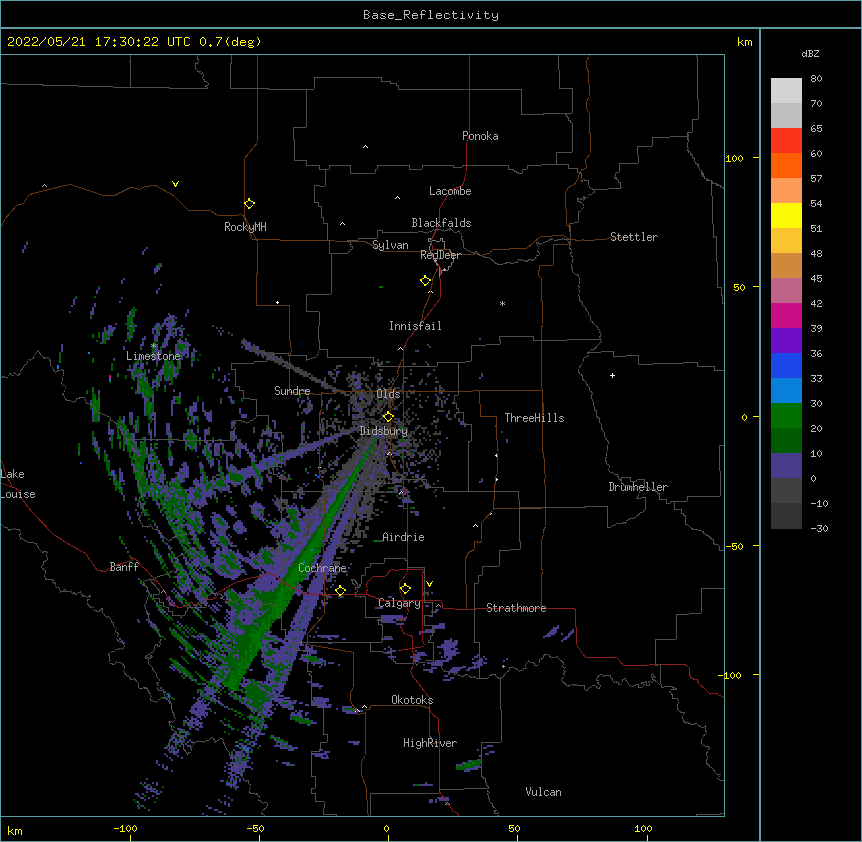Screen dimensions: 862x842
Task: Select the Okotoks label
Action: (x=412, y=700)
